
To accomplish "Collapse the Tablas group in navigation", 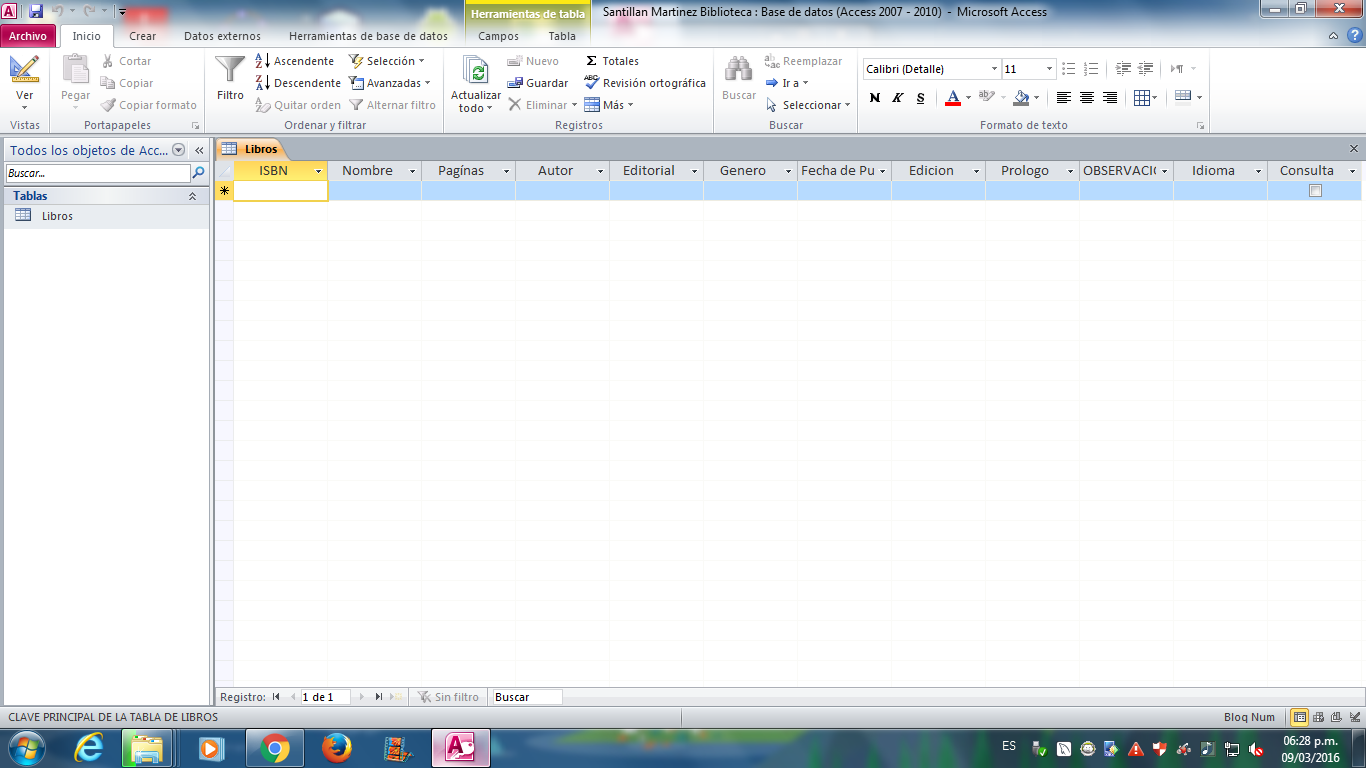I will pos(192,196).
